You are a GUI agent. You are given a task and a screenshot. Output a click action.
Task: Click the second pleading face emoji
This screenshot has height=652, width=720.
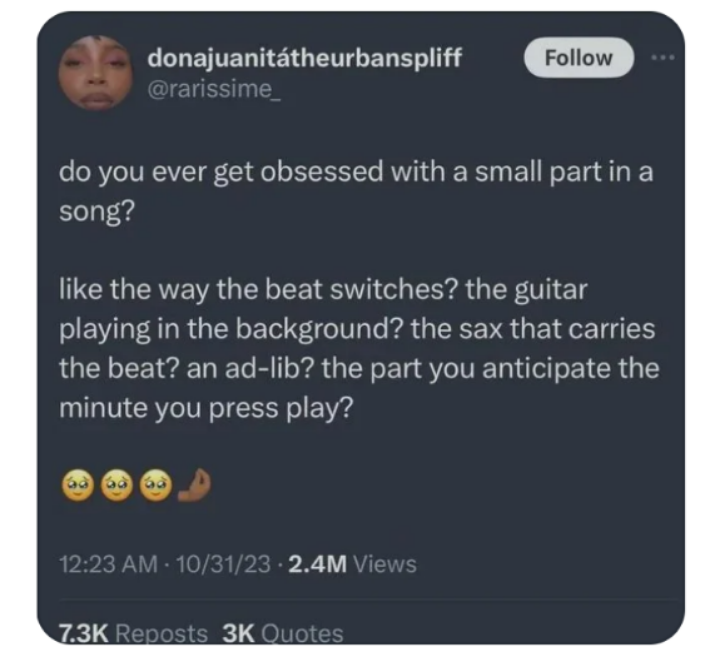tap(117, 485)
